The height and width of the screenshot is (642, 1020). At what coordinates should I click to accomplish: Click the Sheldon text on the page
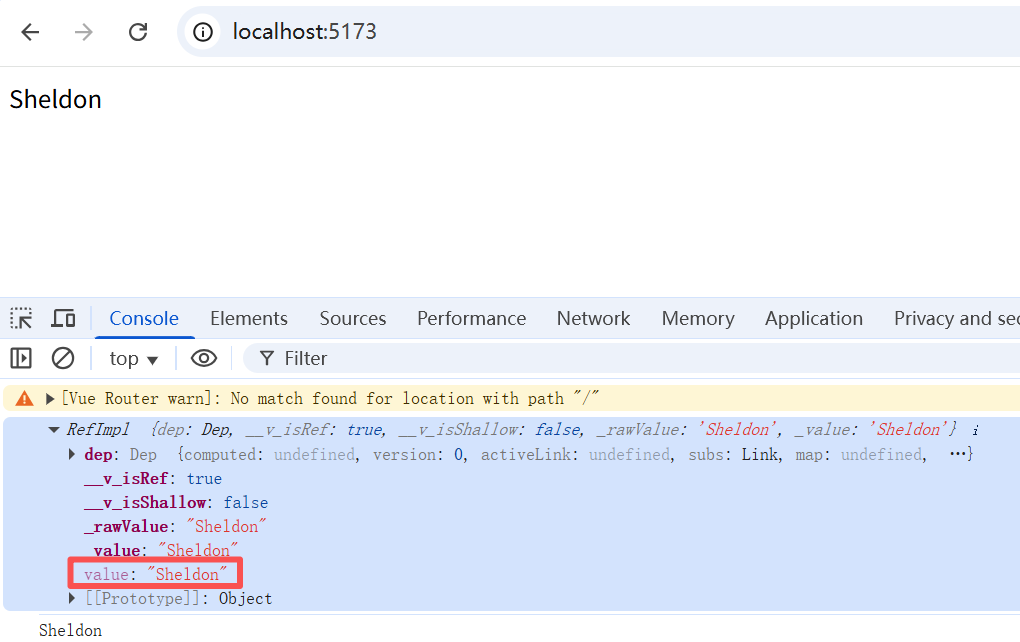(55, 100)
